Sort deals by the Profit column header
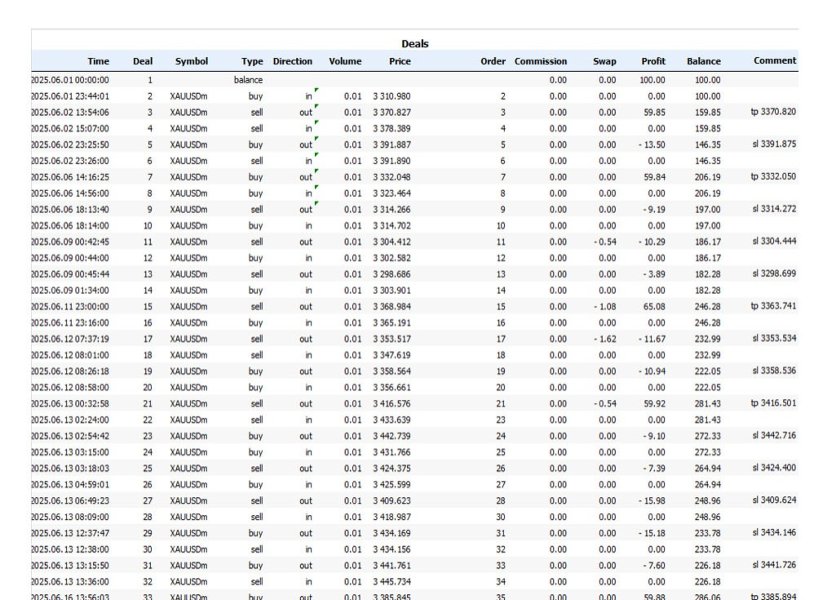Viewport: 814px width, 600px height. [653, 61]
